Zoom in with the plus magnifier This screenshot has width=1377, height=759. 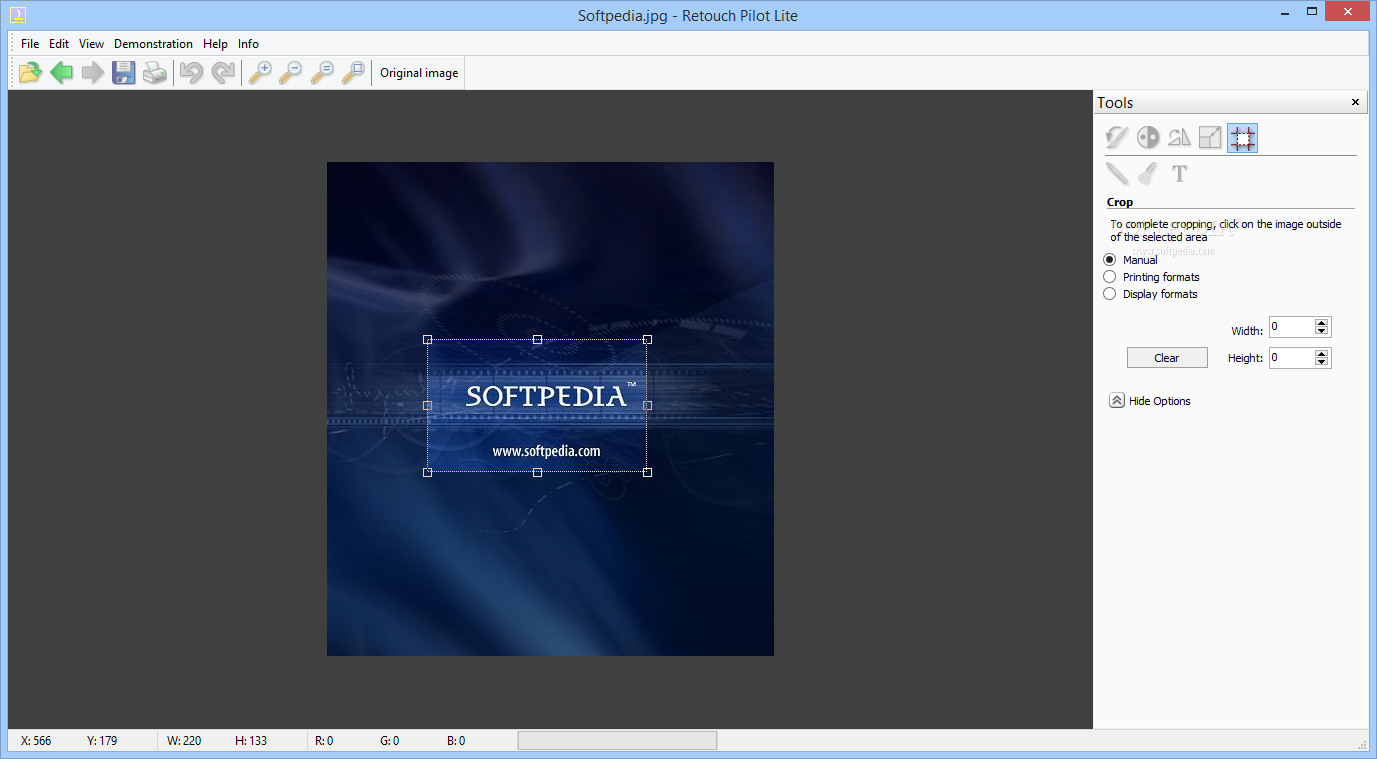[x=260, y=72]
